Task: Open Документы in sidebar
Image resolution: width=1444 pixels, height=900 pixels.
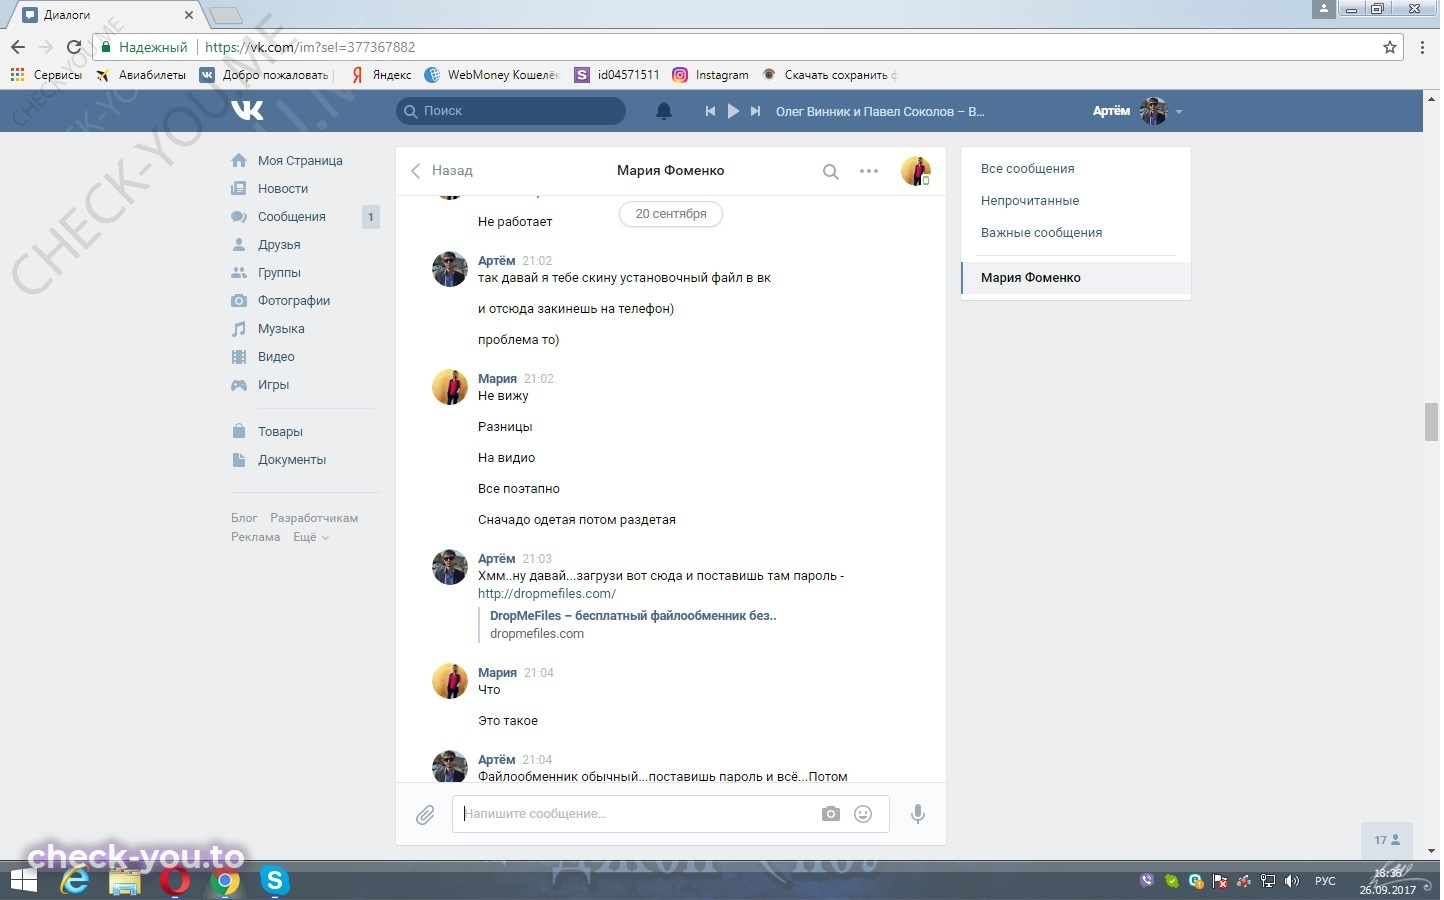Action: click(x=292, y=460)
